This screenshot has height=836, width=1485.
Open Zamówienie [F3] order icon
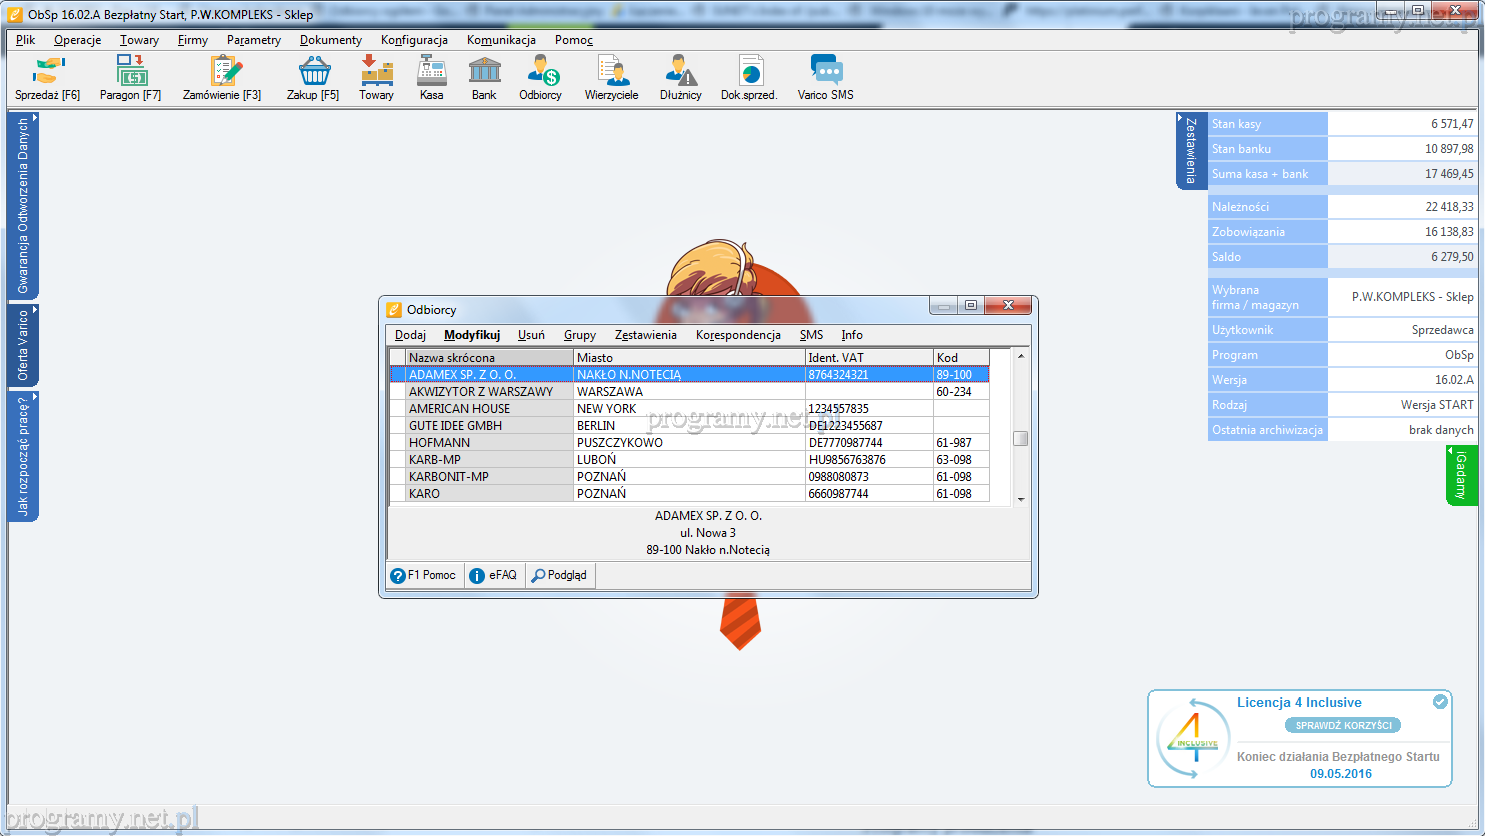(x=222, y=78)
